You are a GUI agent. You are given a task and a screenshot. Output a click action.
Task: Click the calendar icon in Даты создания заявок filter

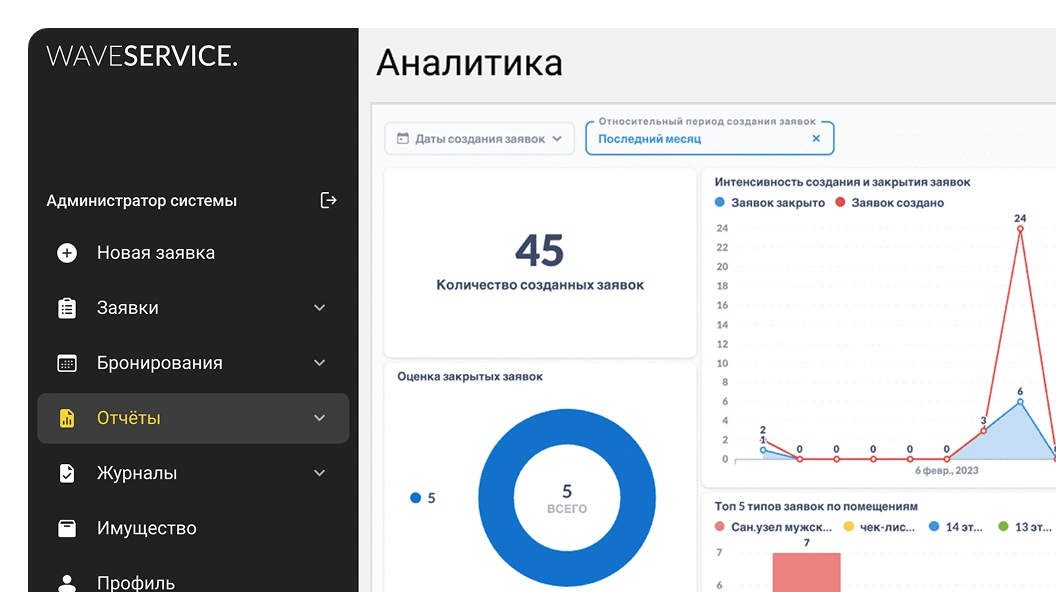[x=403, y=138]
